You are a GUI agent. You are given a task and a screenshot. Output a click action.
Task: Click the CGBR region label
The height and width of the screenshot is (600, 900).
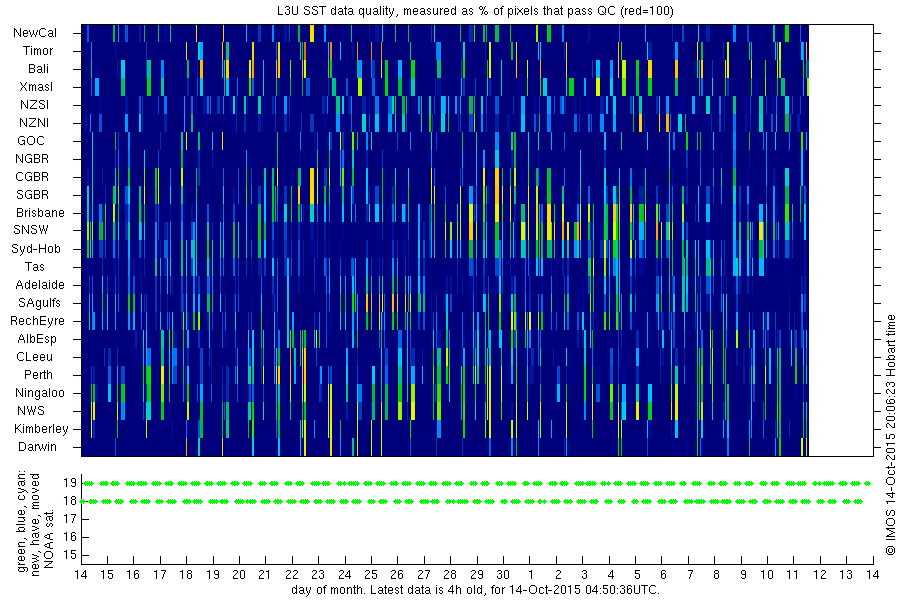32,177
